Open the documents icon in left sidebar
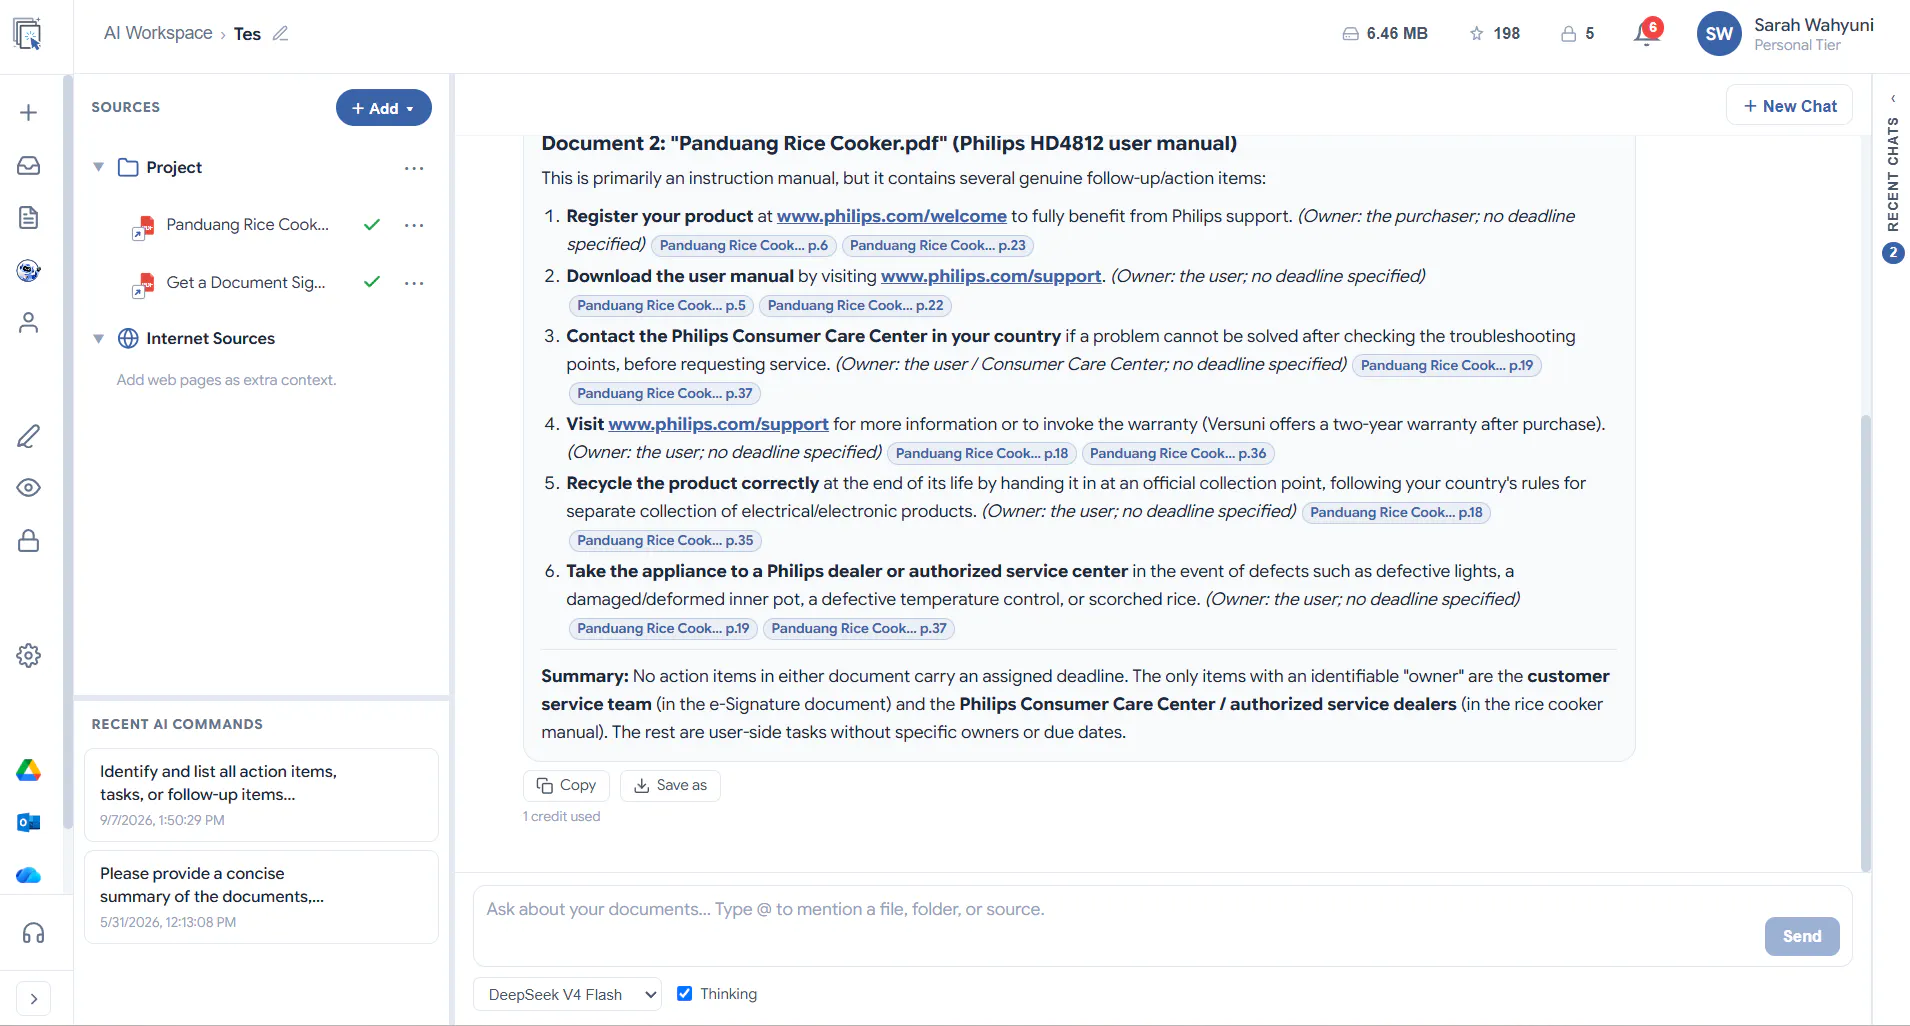Viewport: 1910px width, 1026px height. [29, 218]
